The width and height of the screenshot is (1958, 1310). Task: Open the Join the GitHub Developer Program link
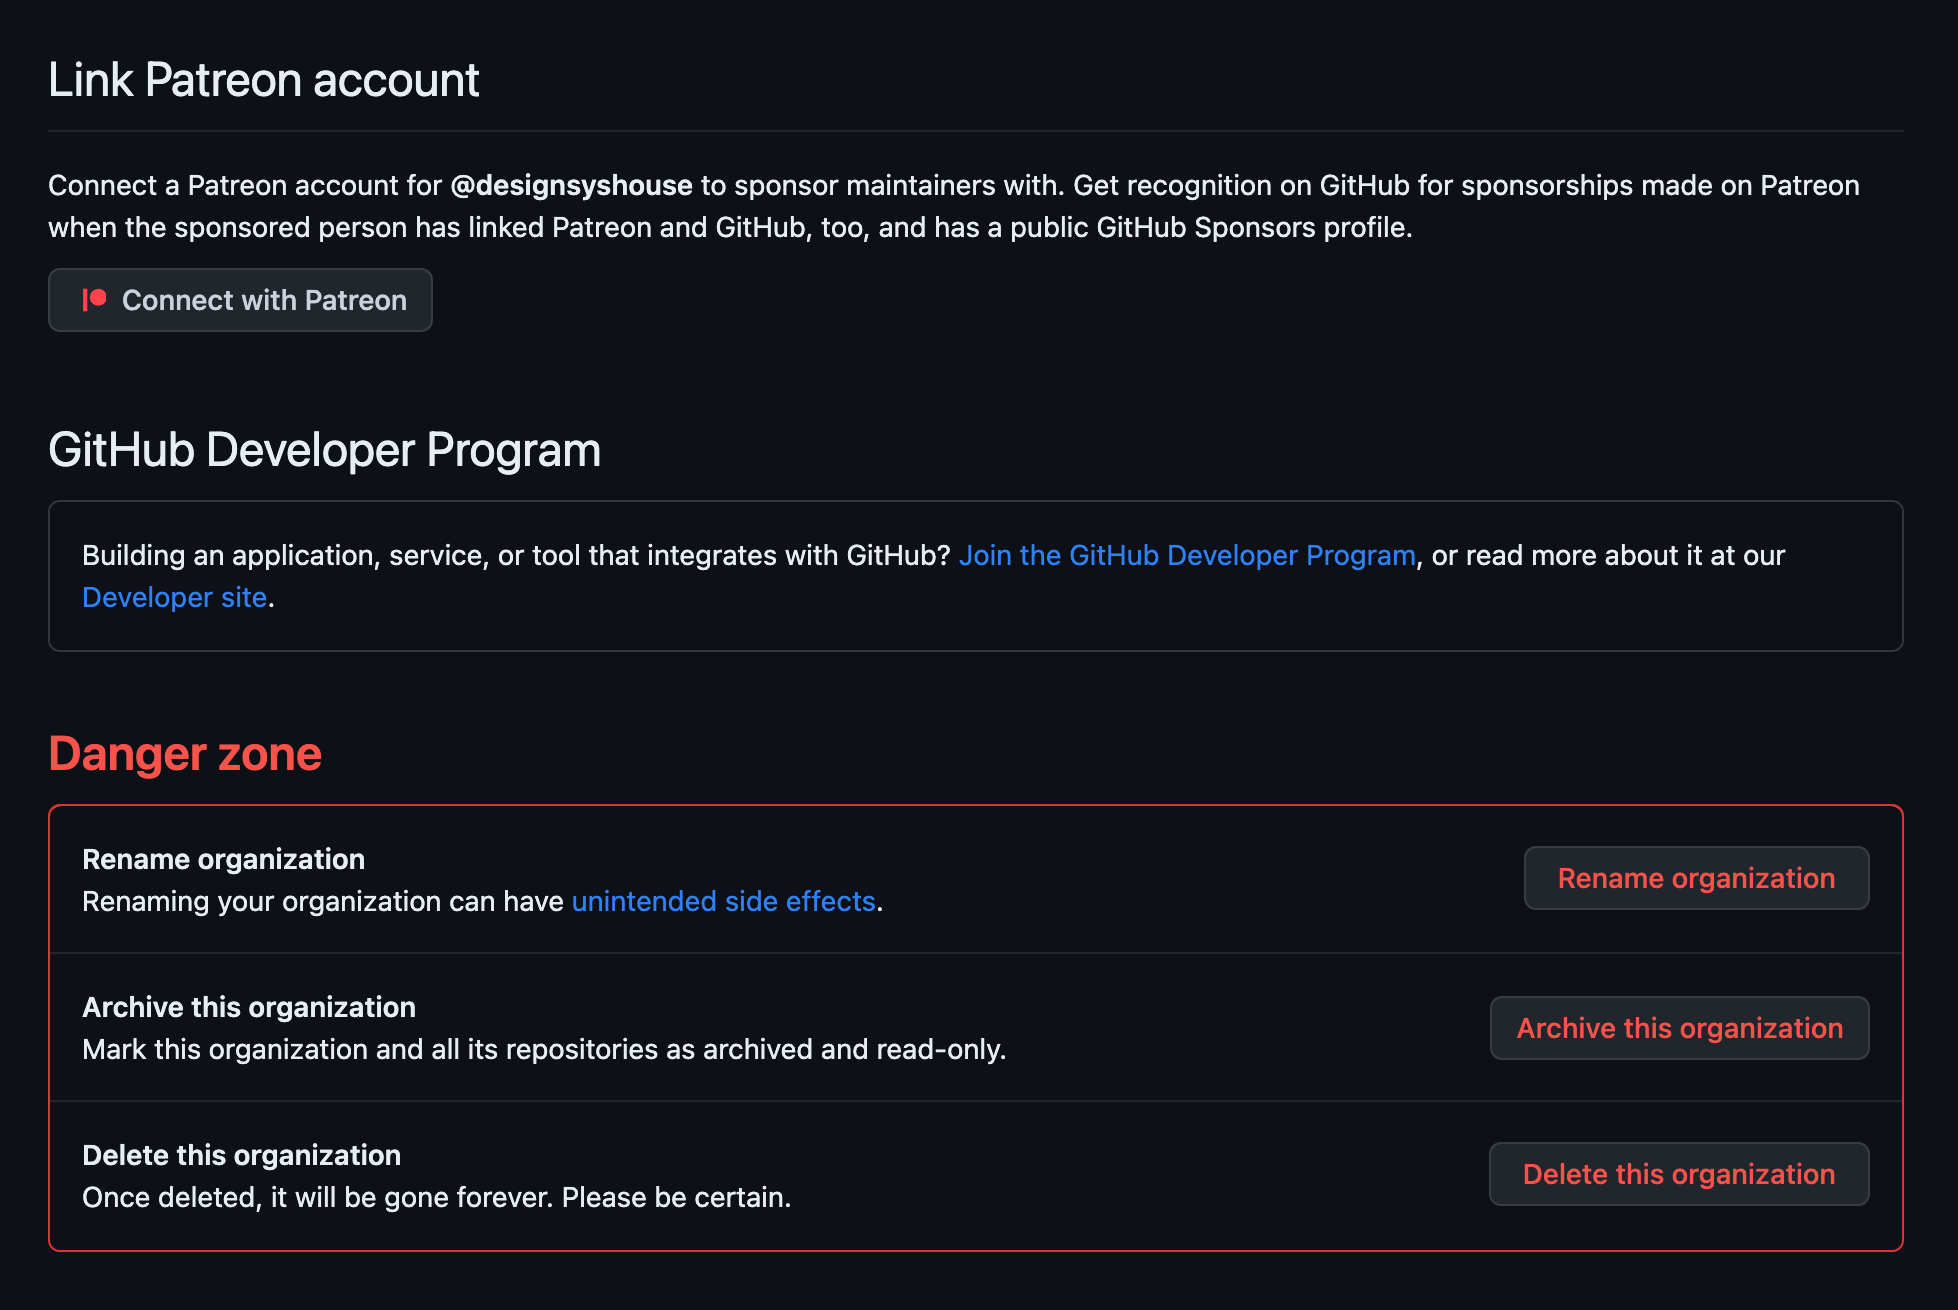click(x=1187, y=555)
